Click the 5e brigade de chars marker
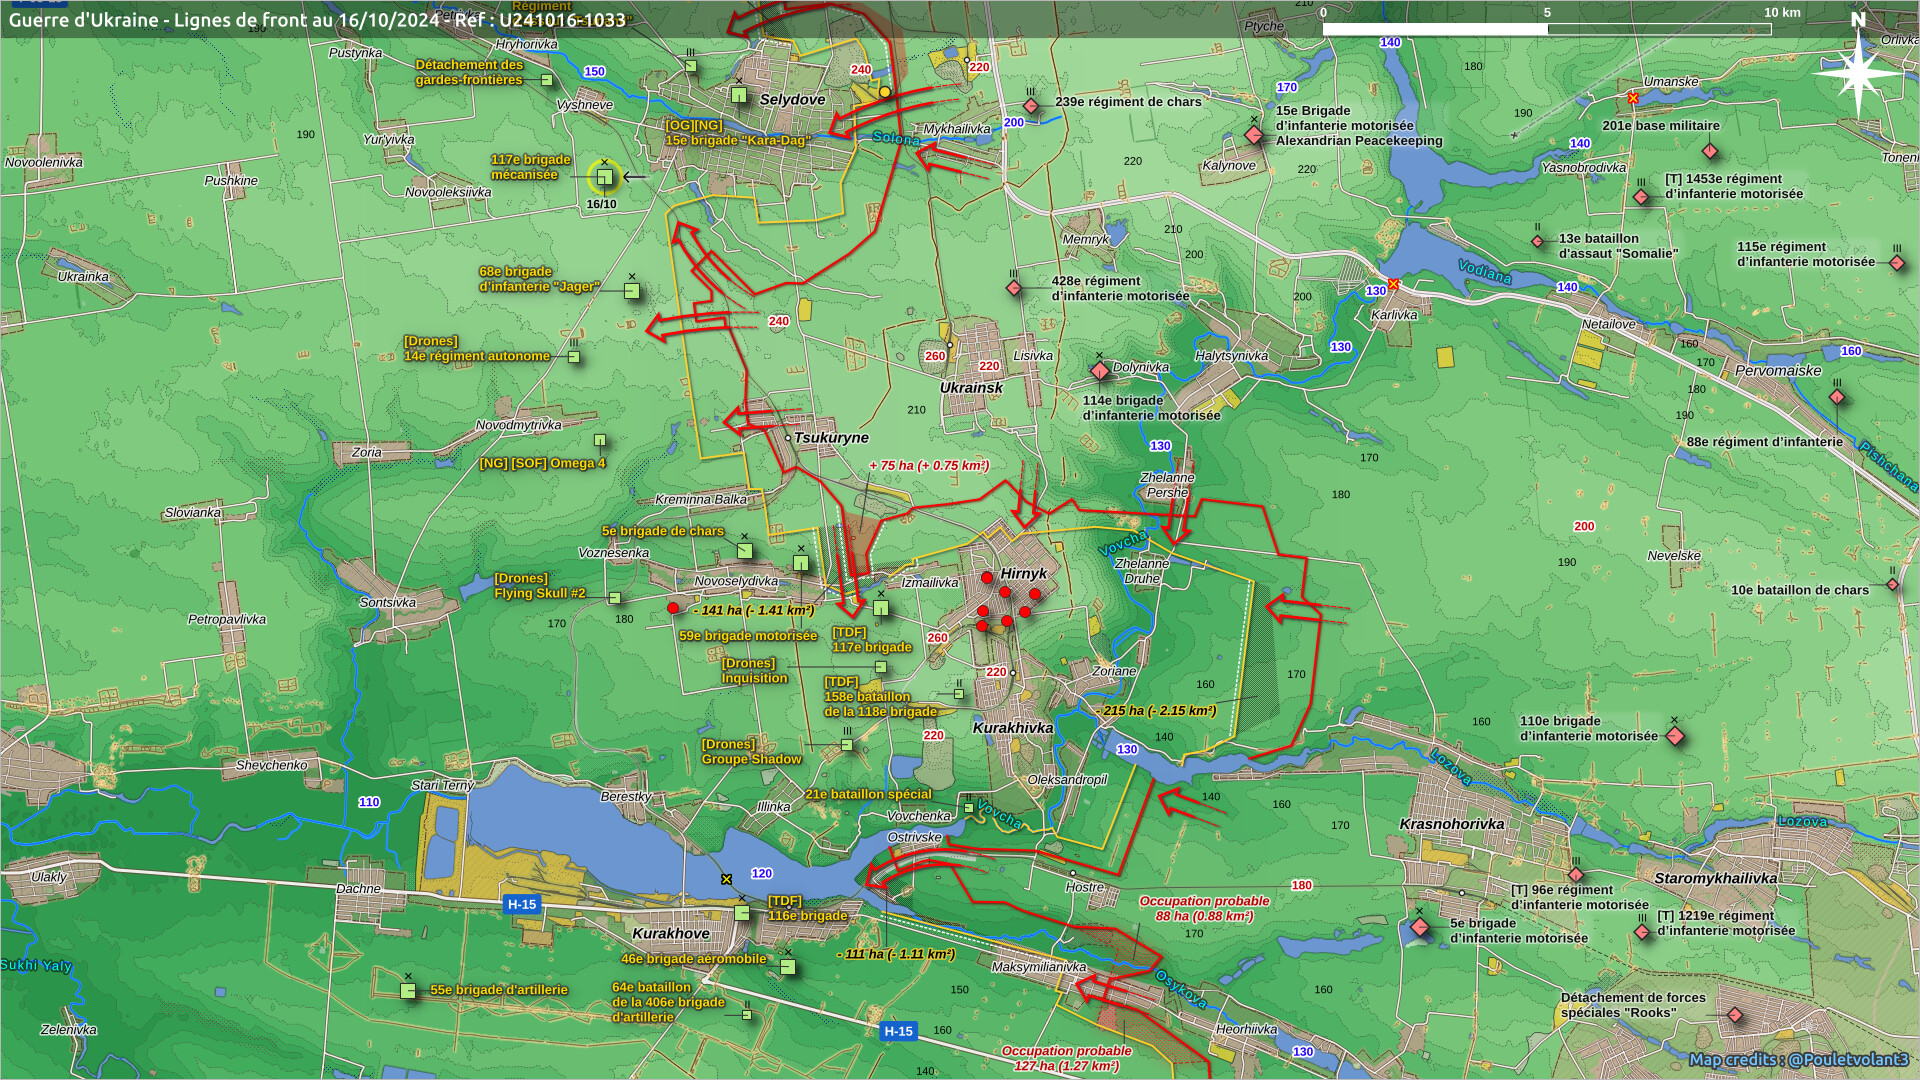Image resolution: width=1920 pixels, height=1080 pixels. [x=744, y=551]
